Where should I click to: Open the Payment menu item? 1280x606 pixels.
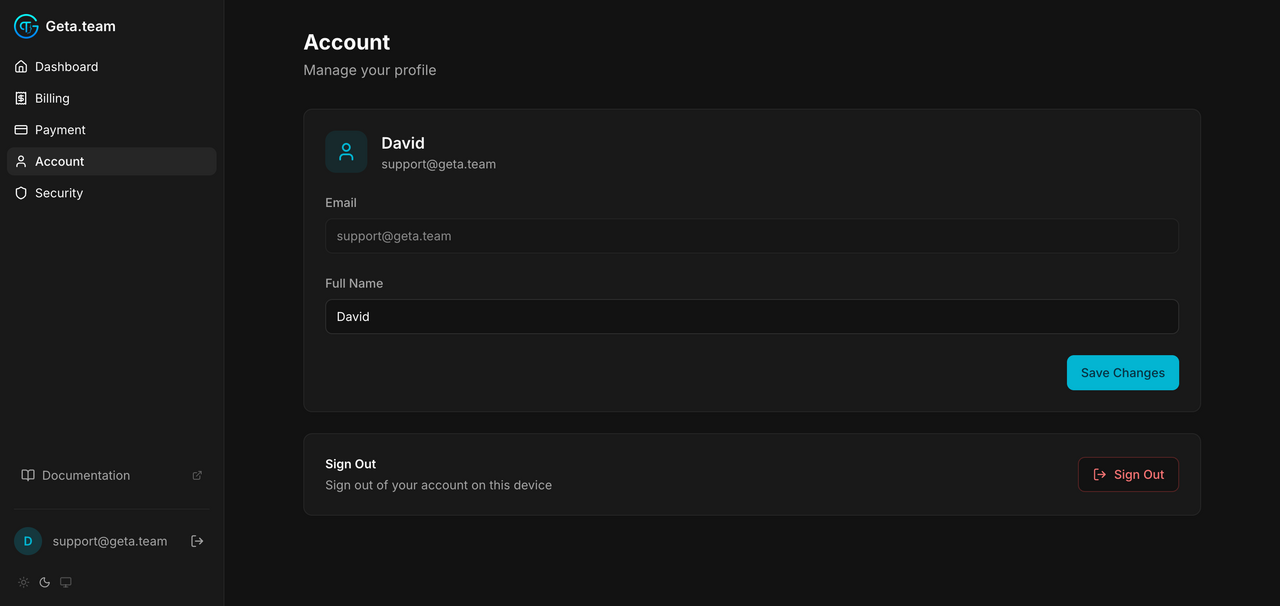click(111, 130)
